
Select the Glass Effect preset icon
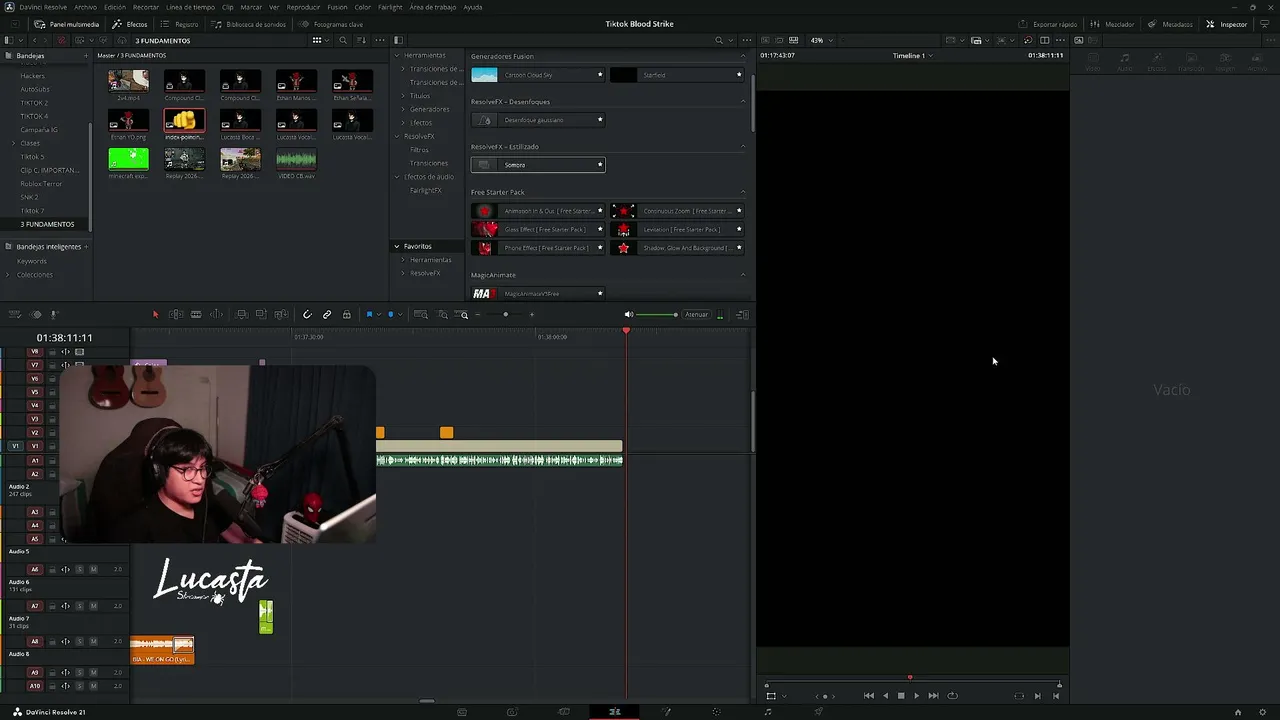coord(485,229)
